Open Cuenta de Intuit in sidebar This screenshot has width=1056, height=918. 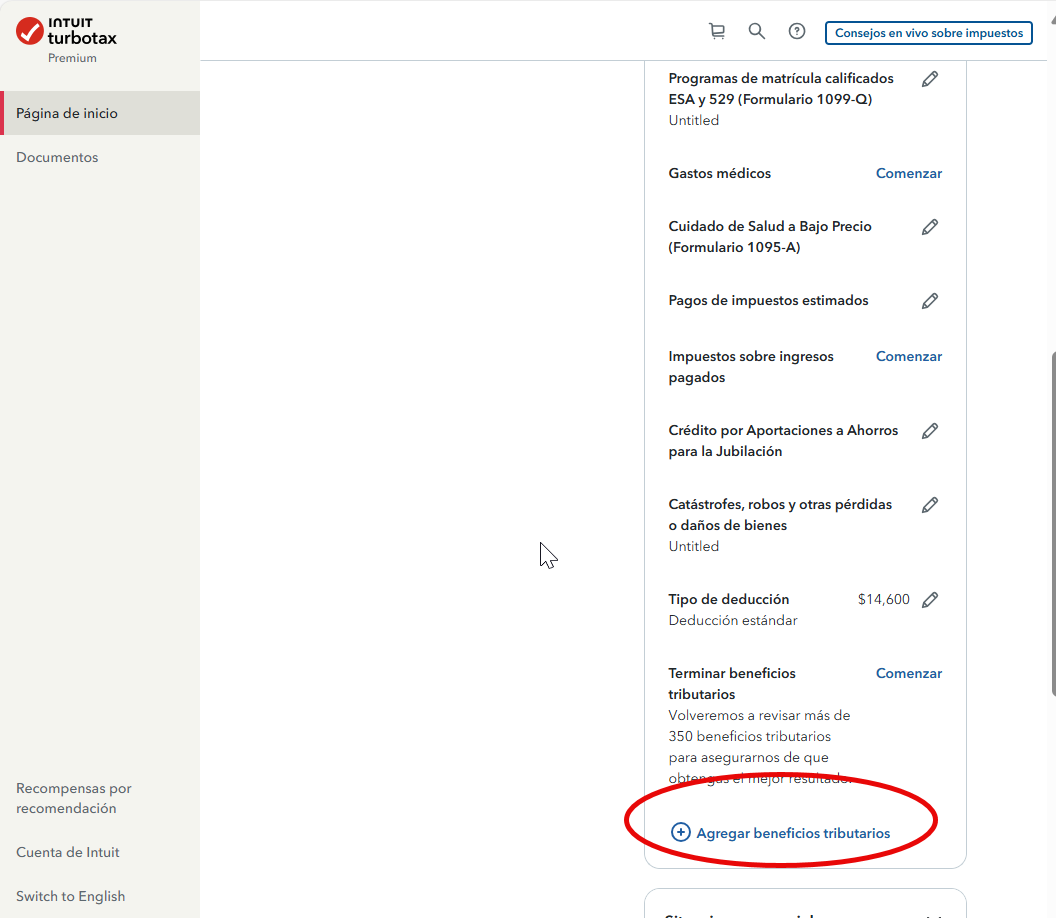(67, 852)
